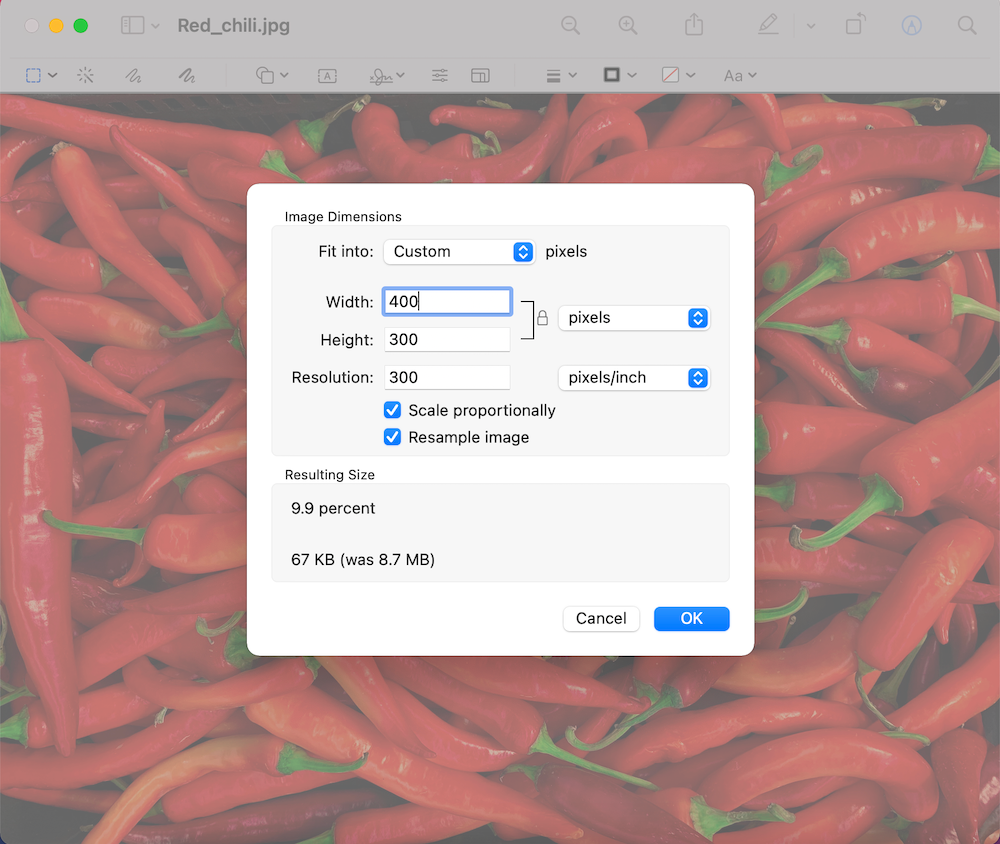Click the sidebar view icon
Viewport: 1000px width, 844px height.
(132, 26)
